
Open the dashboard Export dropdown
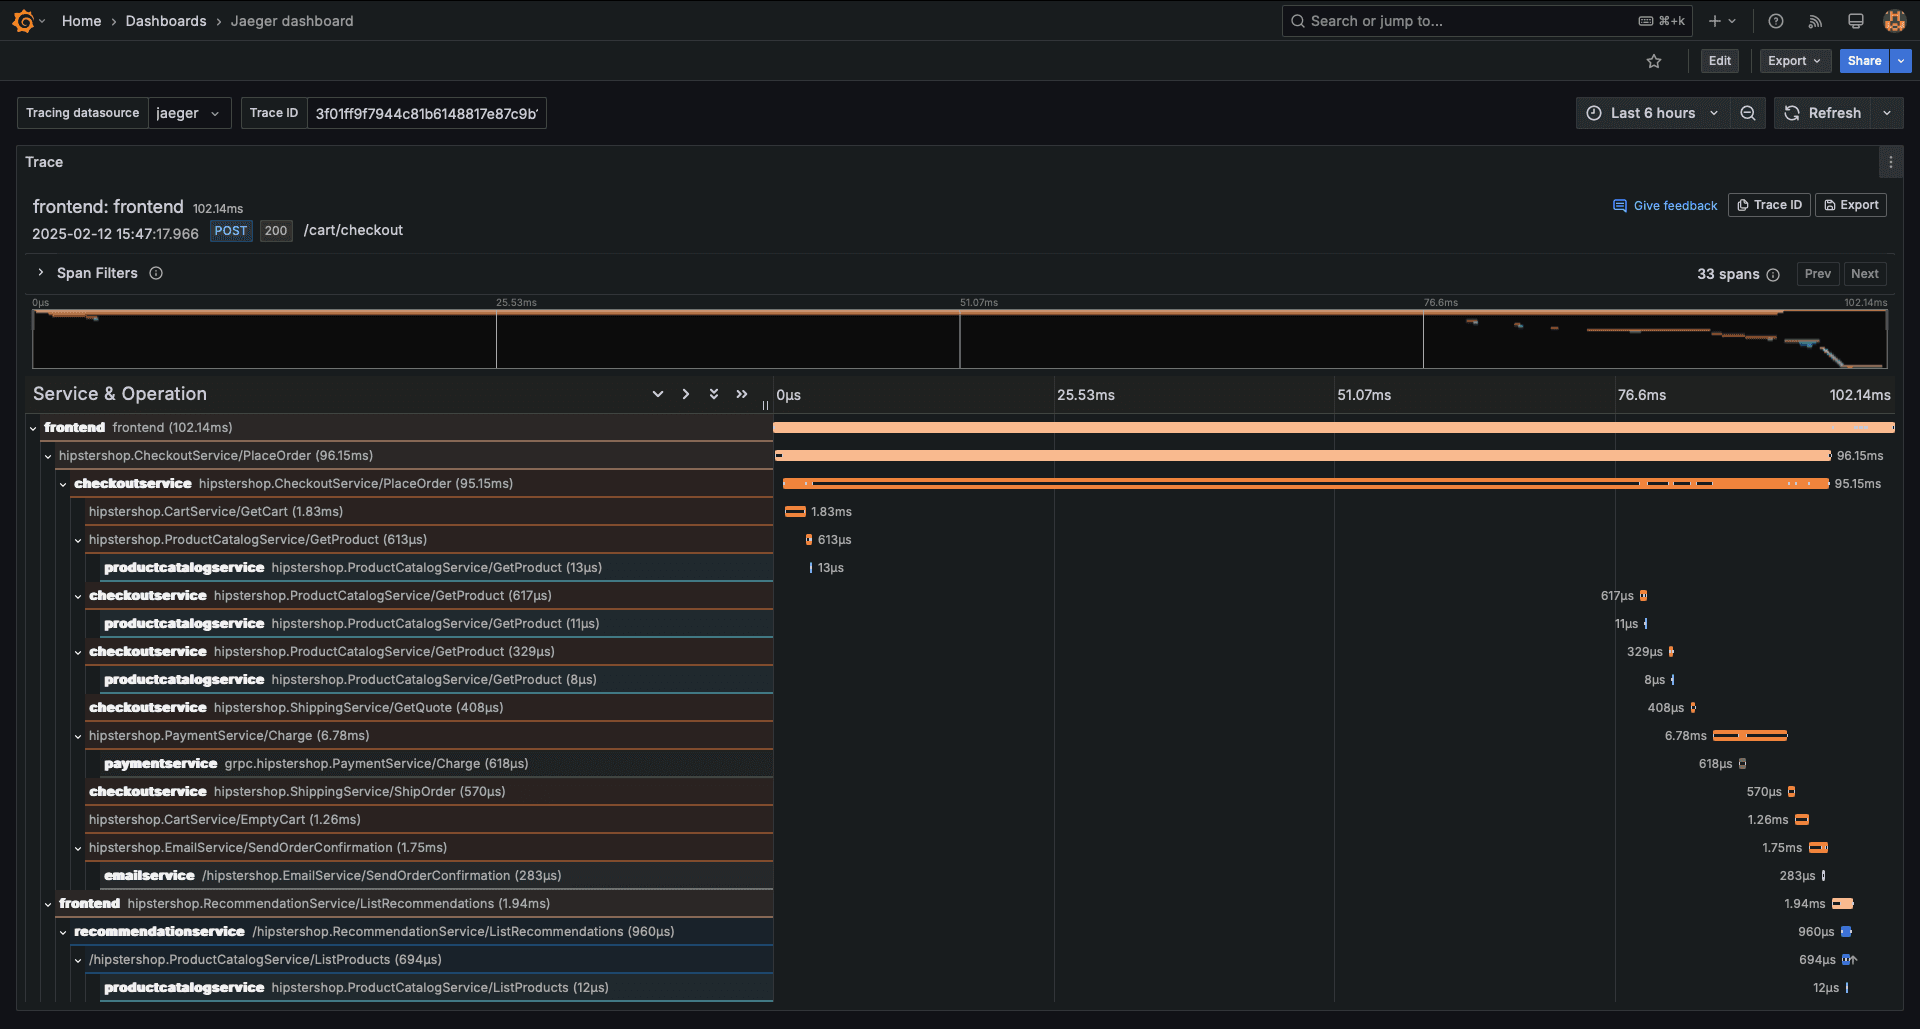click(1795, 61)
